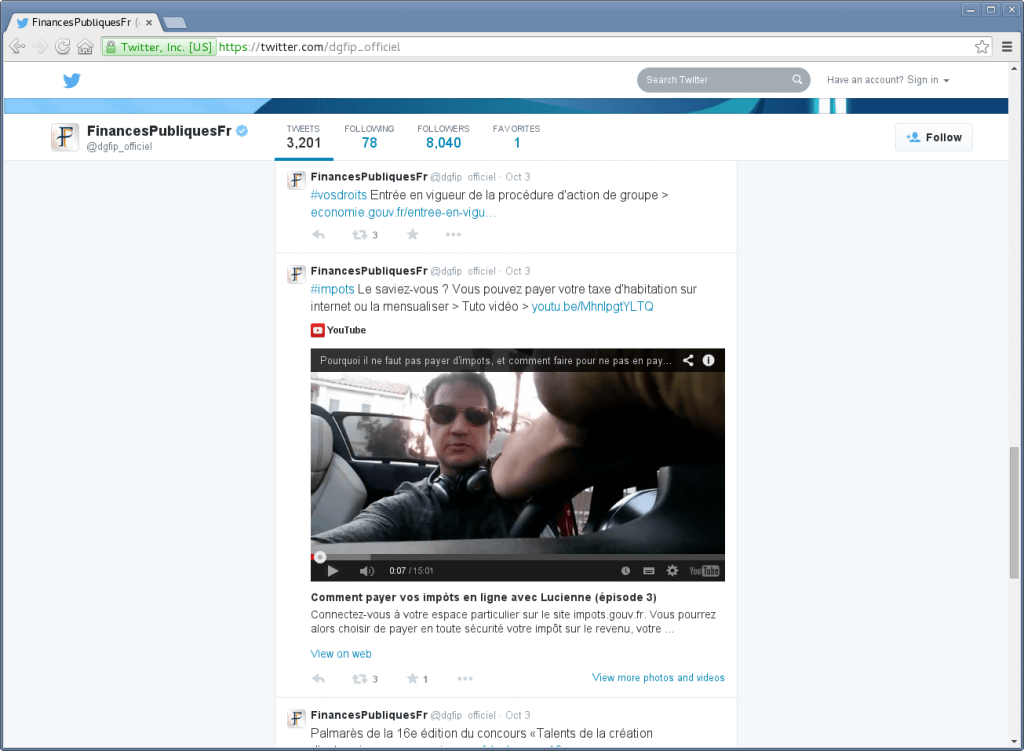Viewport: 1024px width, 751px height.
Task: Click the @dgfip_officiel handle under profile name
Action: coord(120,146)
